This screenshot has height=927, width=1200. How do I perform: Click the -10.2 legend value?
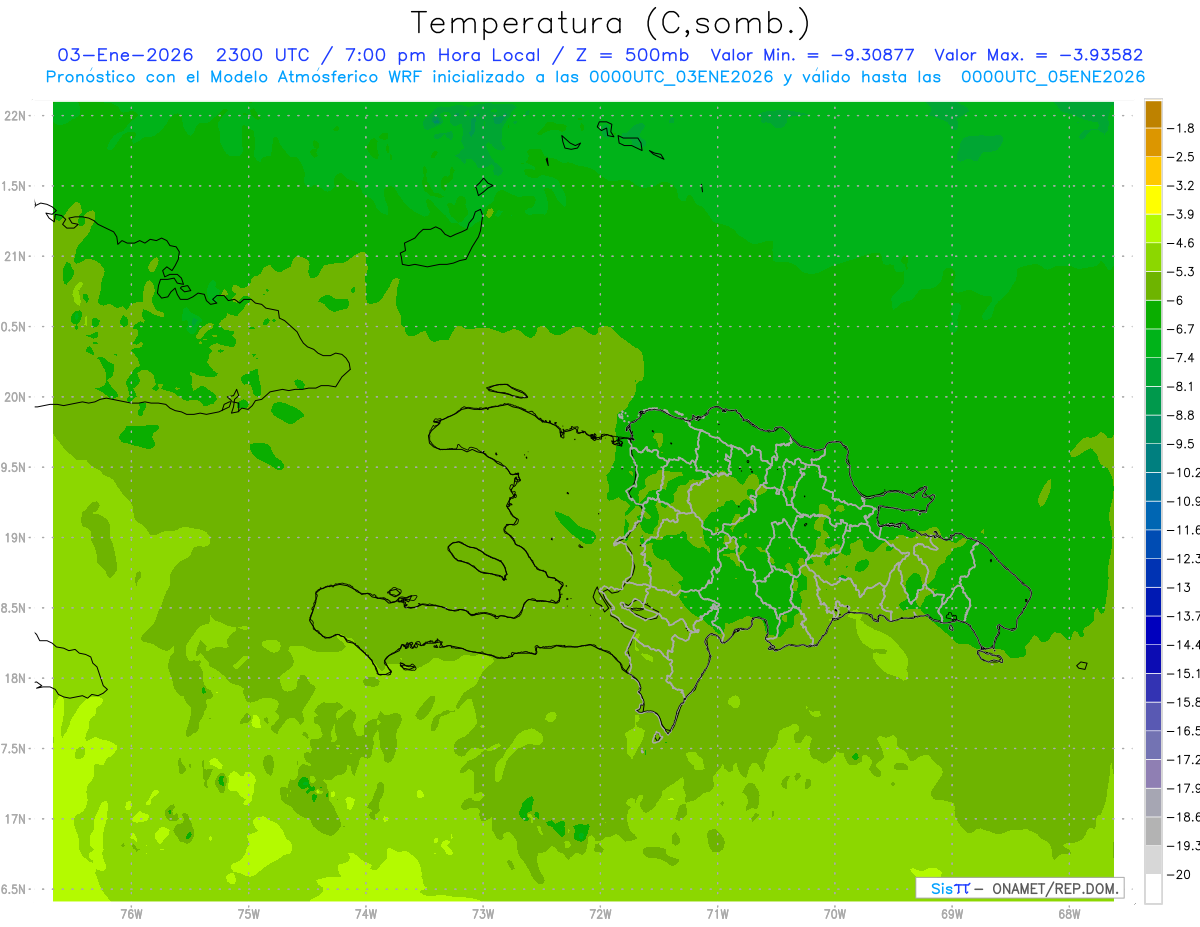1183,473
